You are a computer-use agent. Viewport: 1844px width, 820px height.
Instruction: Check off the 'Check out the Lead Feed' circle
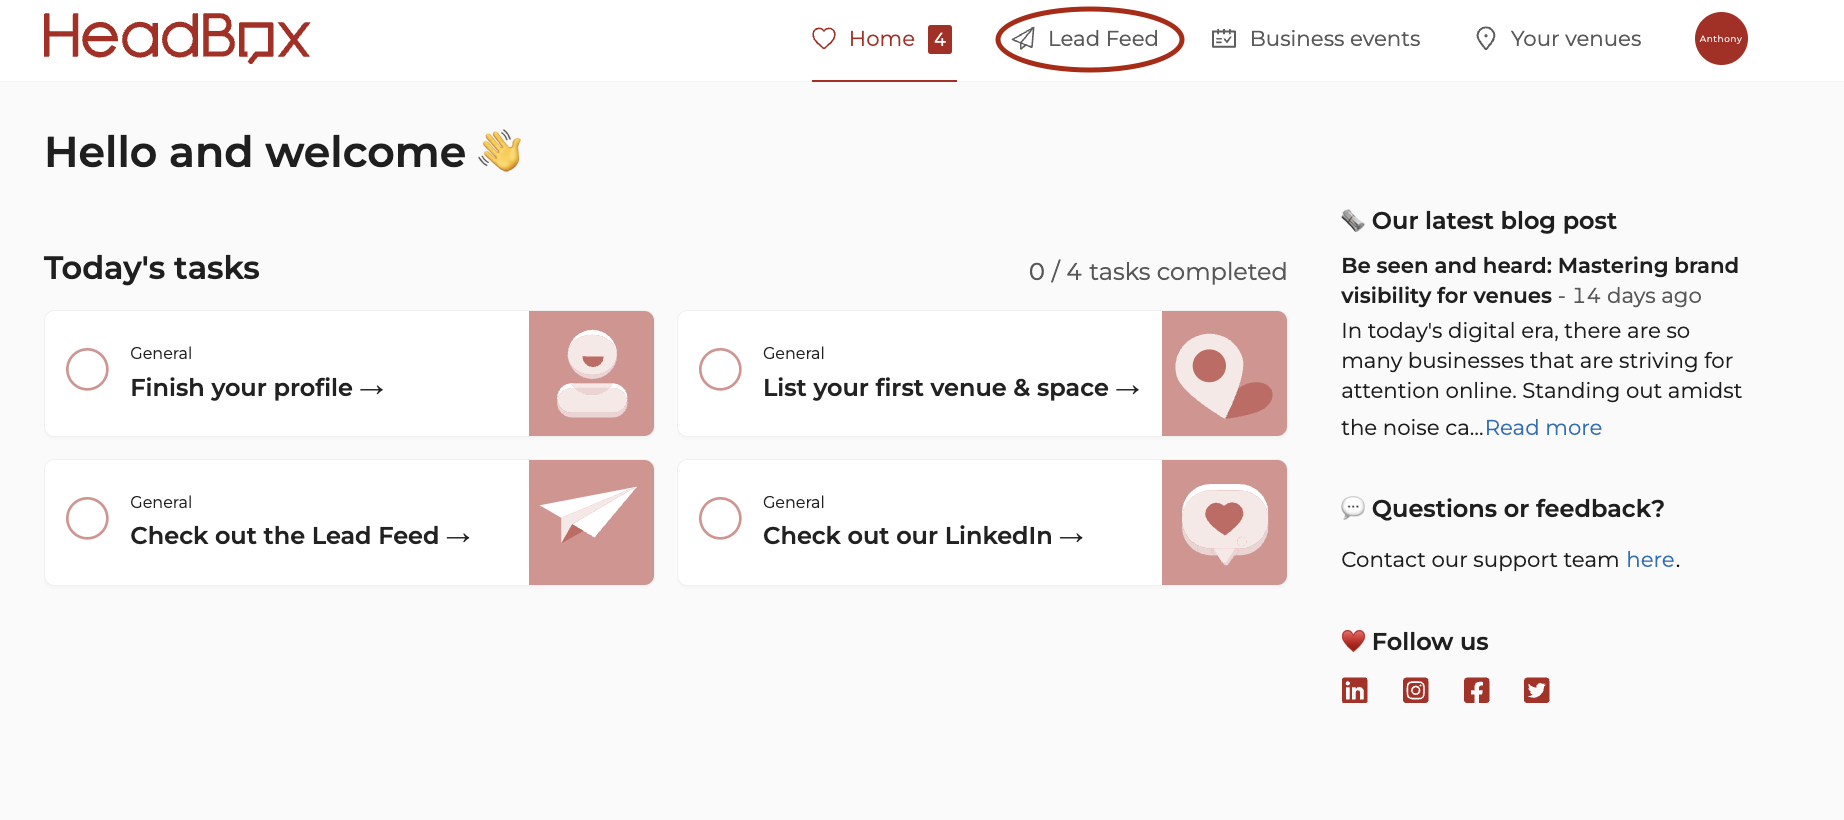point(87,518)
